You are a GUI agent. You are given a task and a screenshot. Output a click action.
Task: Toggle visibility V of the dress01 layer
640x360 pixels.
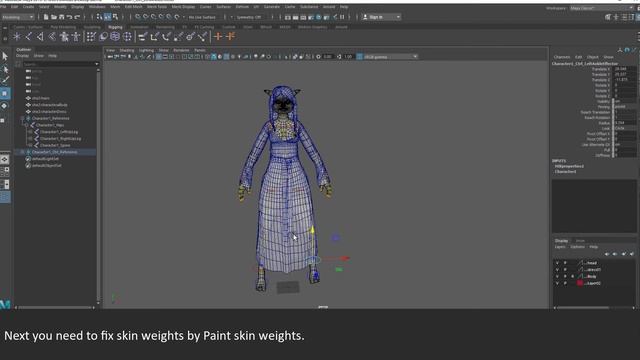[x=557, y=270]
